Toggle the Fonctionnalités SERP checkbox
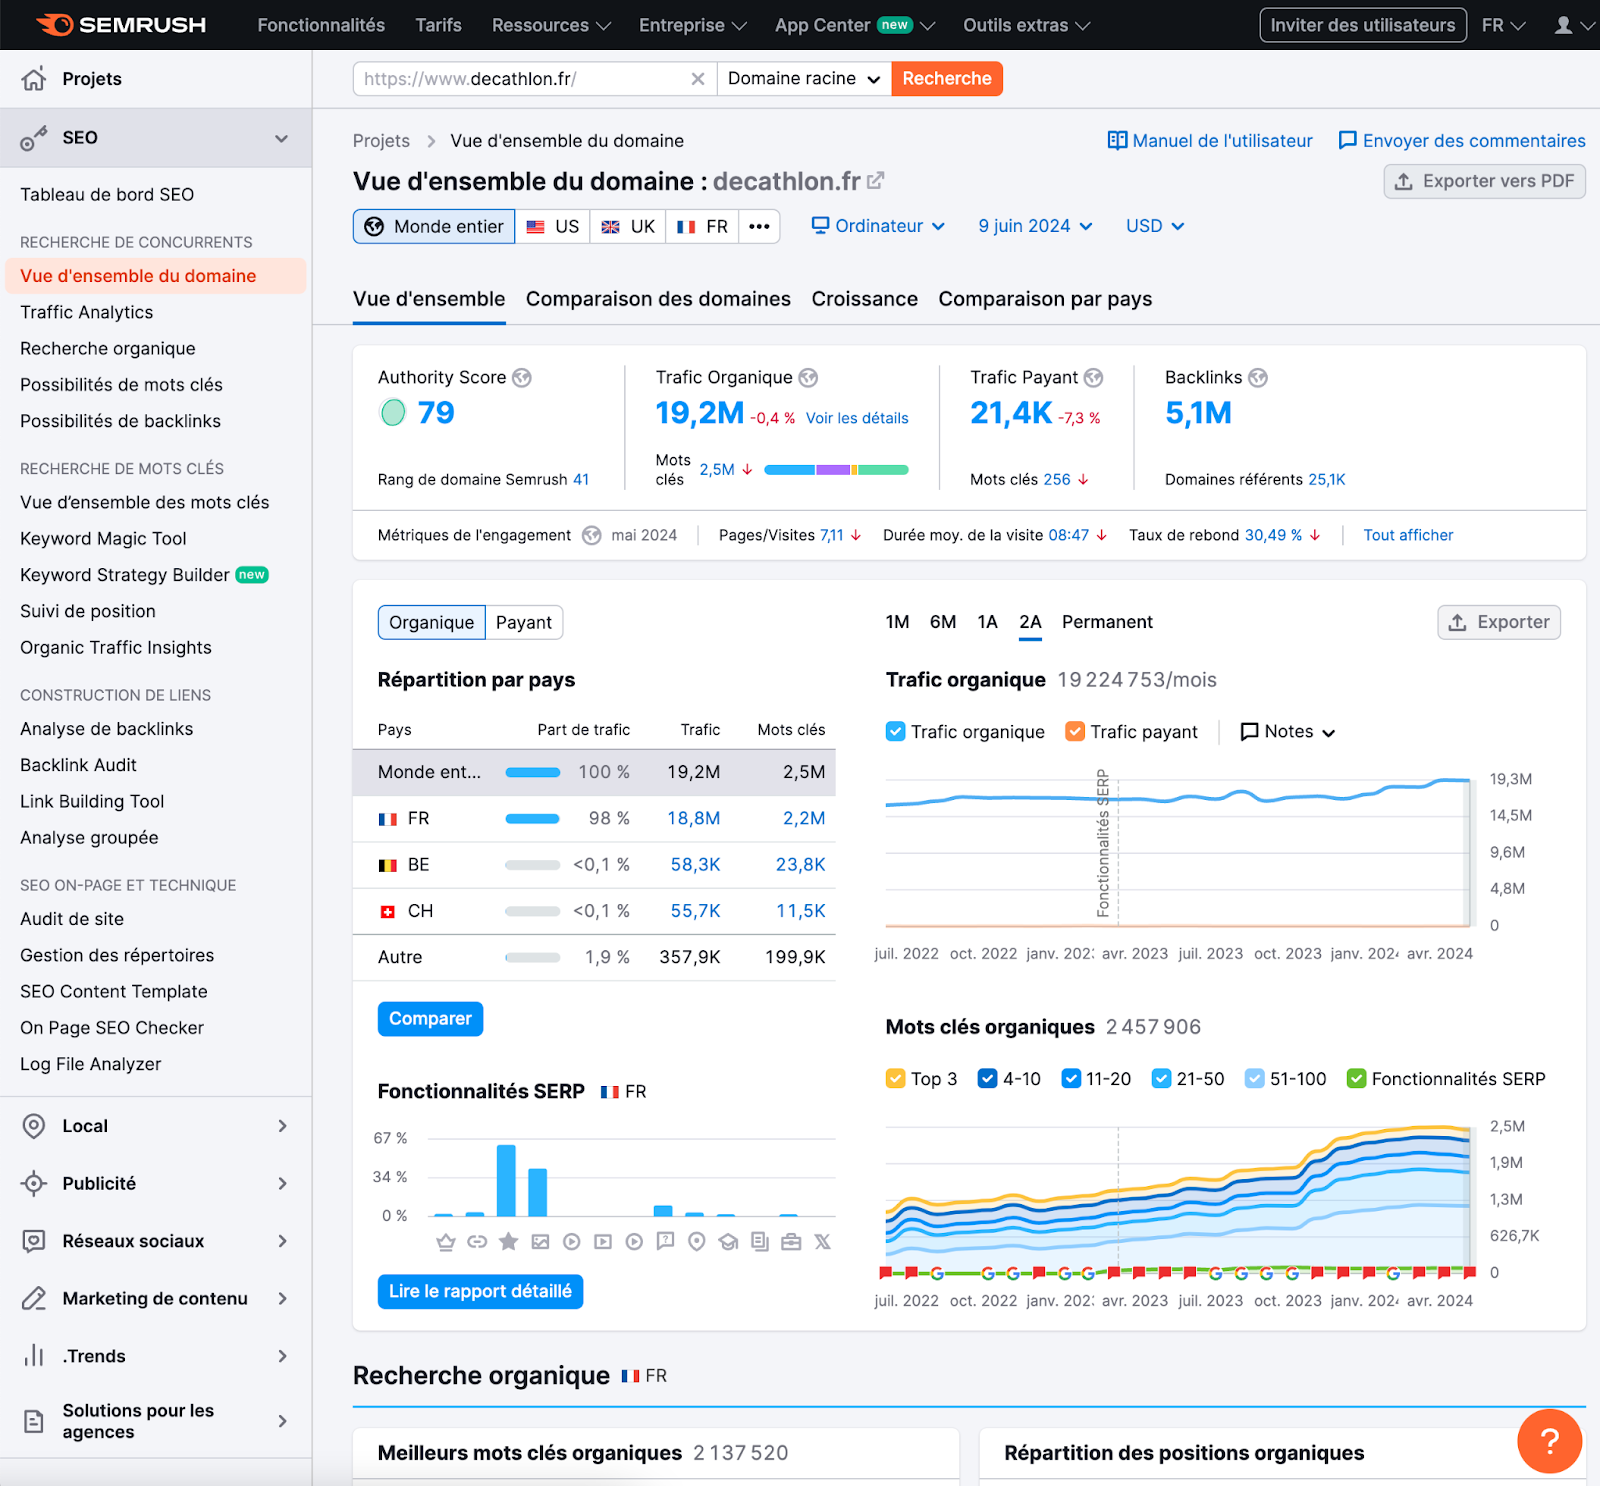Image resolution: width=1600 pixels, height=1486 pixels. click(x=1357, y=1079)
